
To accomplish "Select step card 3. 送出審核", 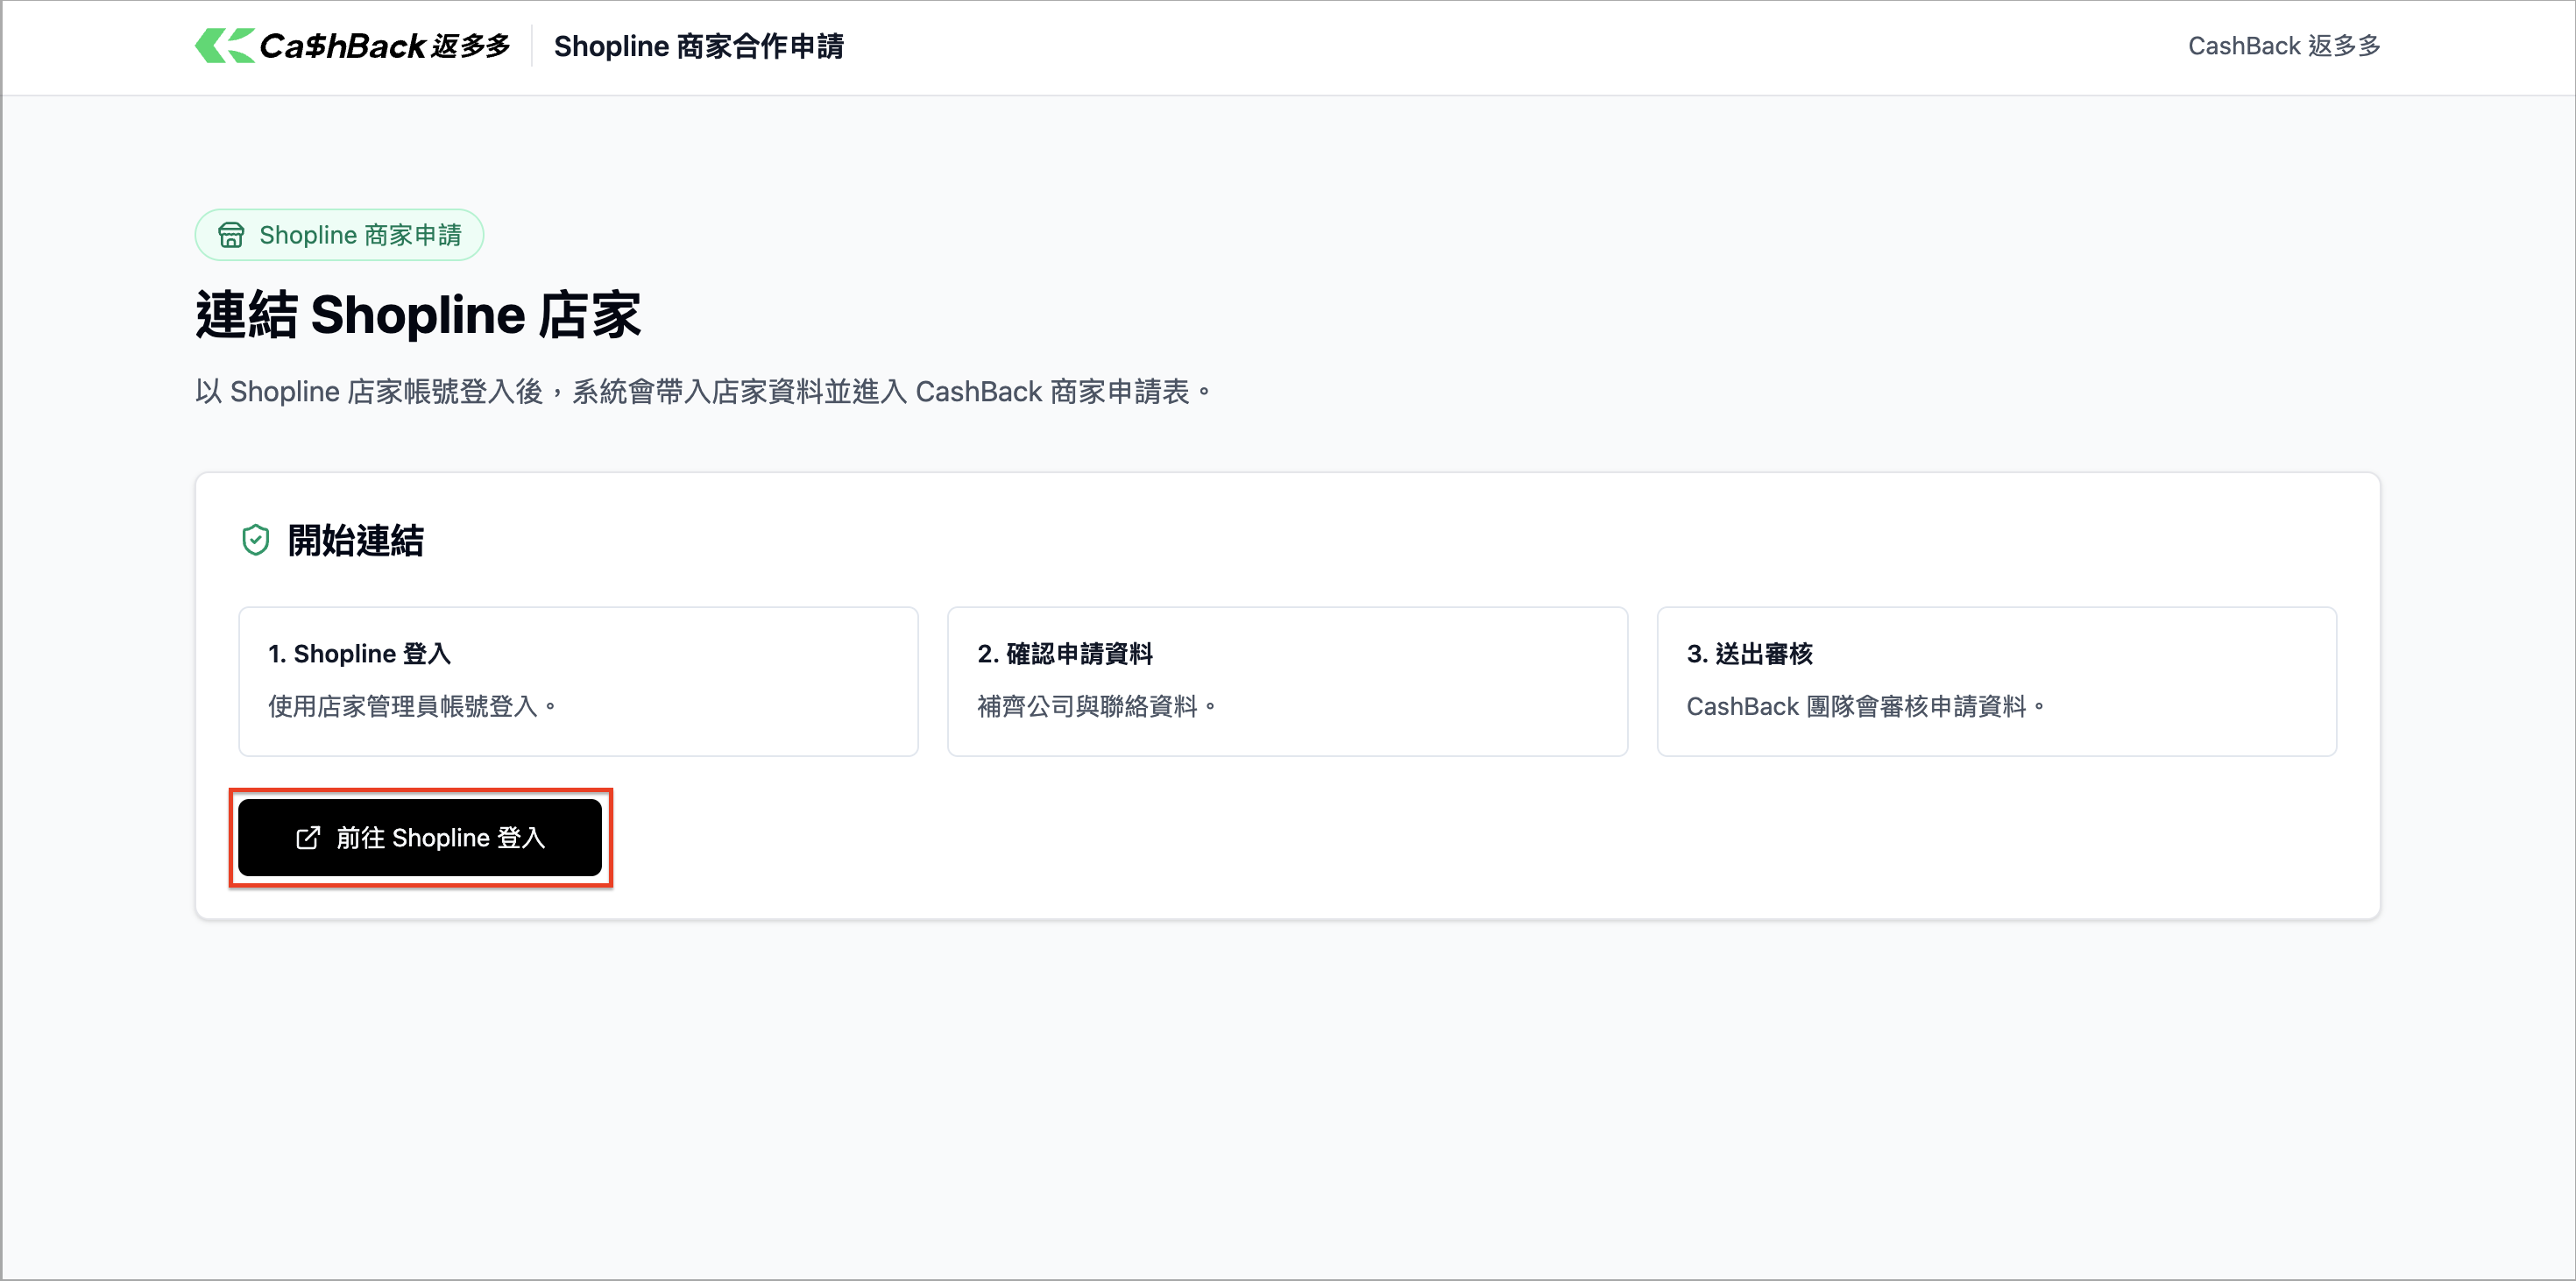I will (x=1996, y=681).
